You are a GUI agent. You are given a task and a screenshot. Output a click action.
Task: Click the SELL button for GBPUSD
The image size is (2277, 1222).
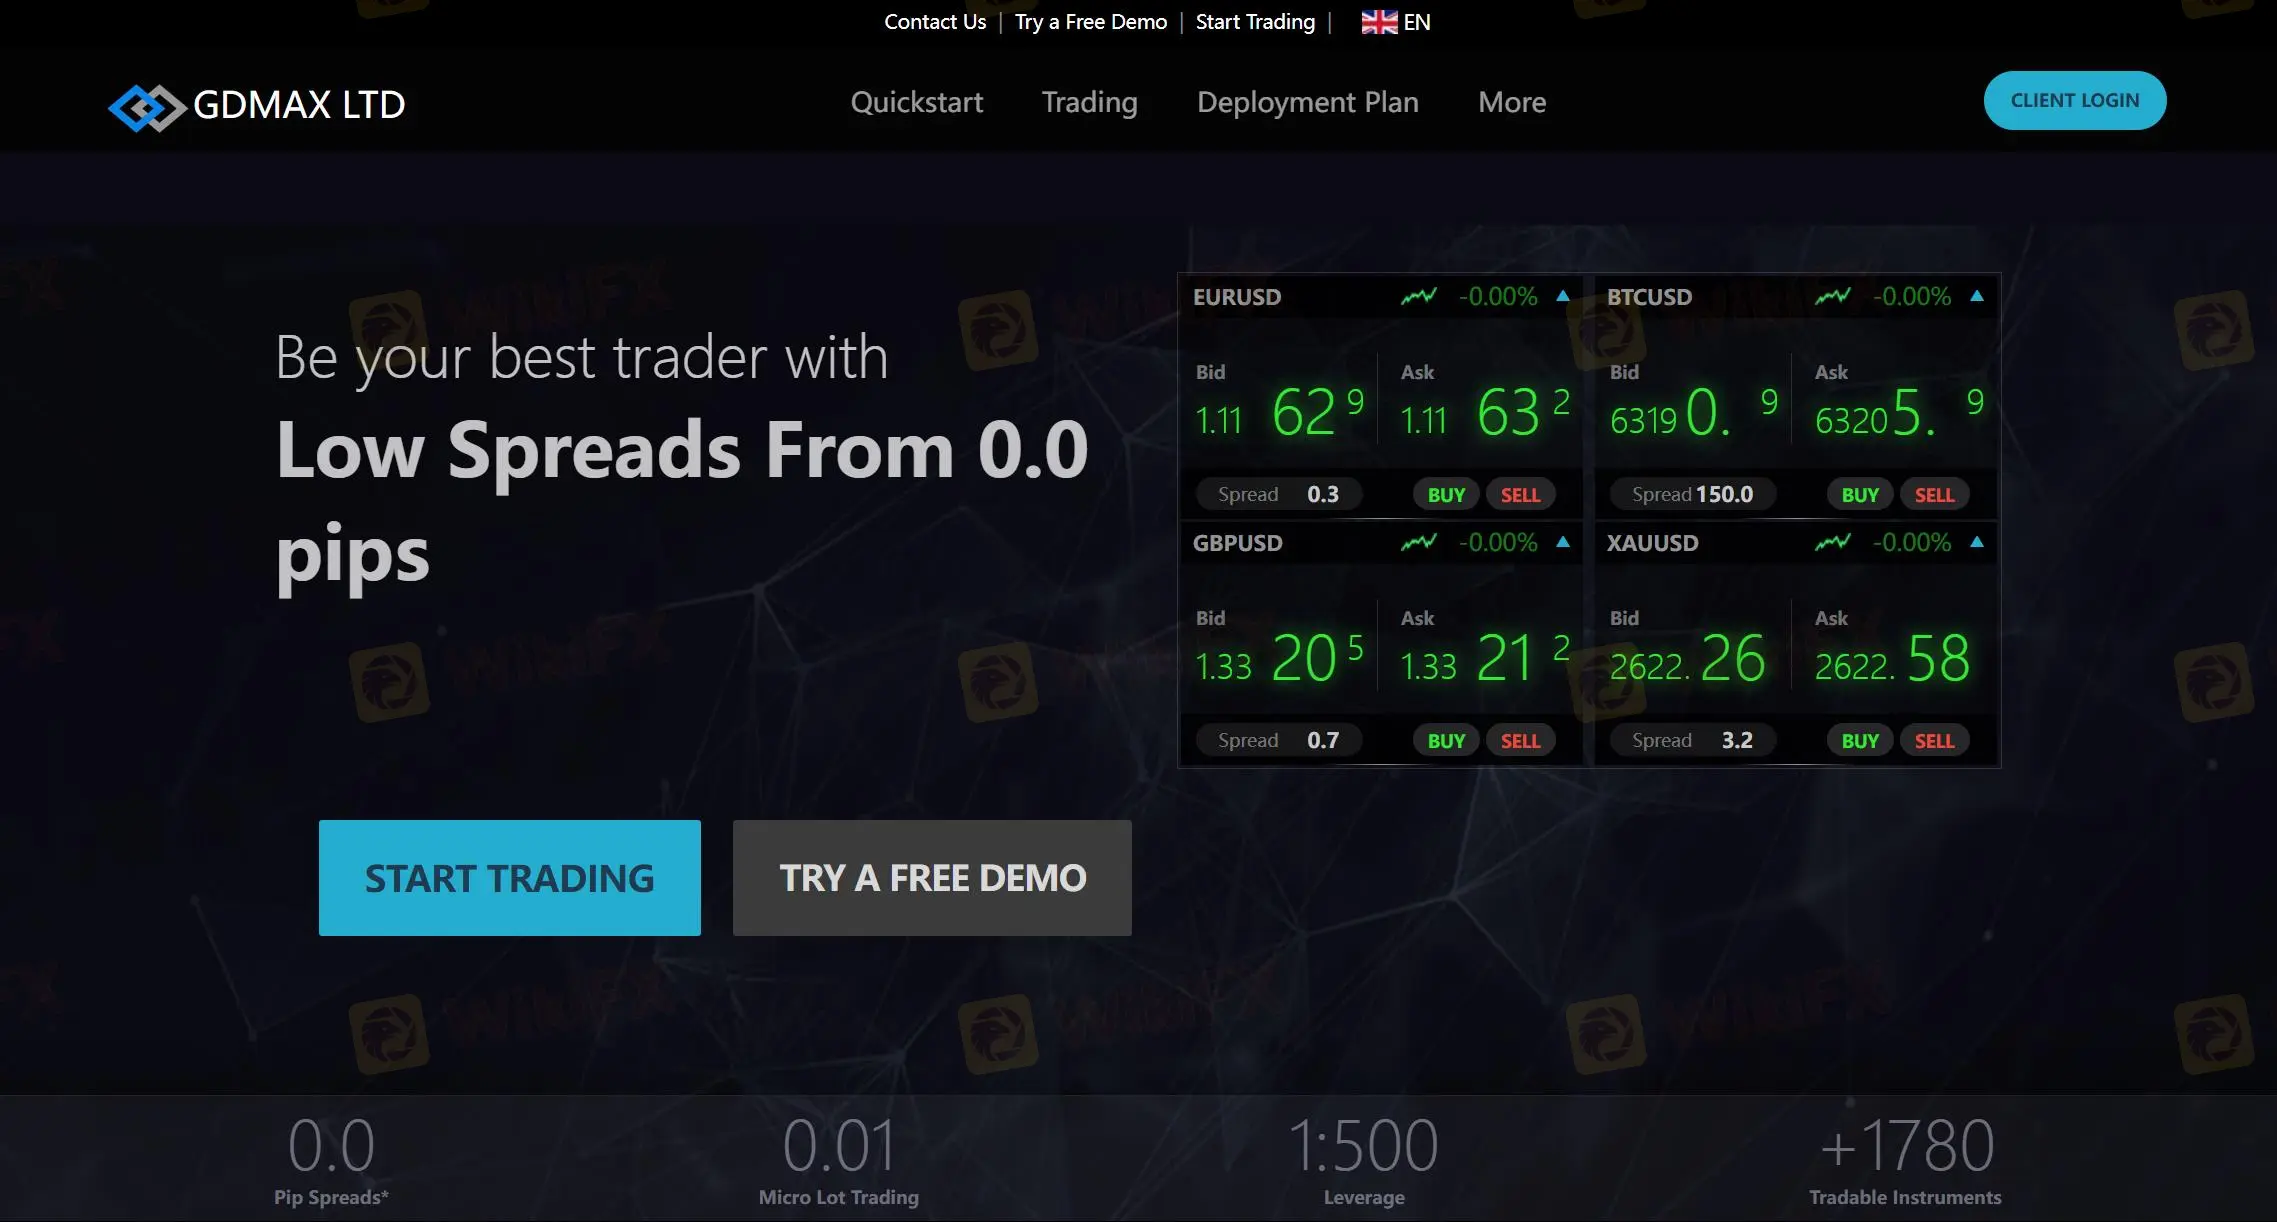(1520, 740)
